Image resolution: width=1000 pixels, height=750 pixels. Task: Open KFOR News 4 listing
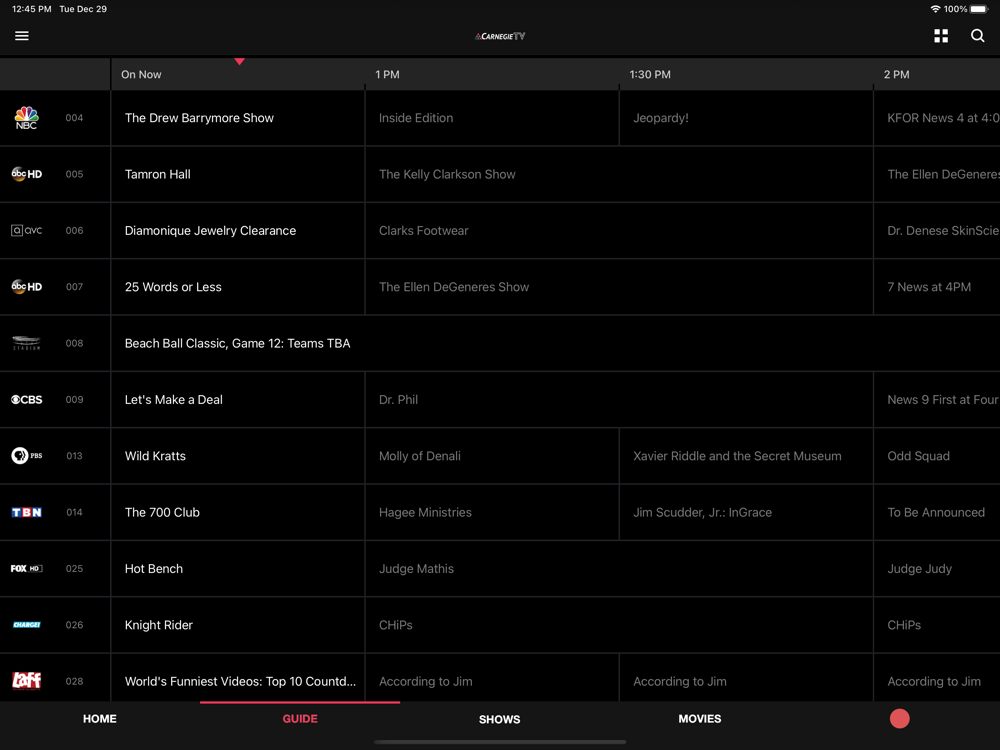coord(937,118)
